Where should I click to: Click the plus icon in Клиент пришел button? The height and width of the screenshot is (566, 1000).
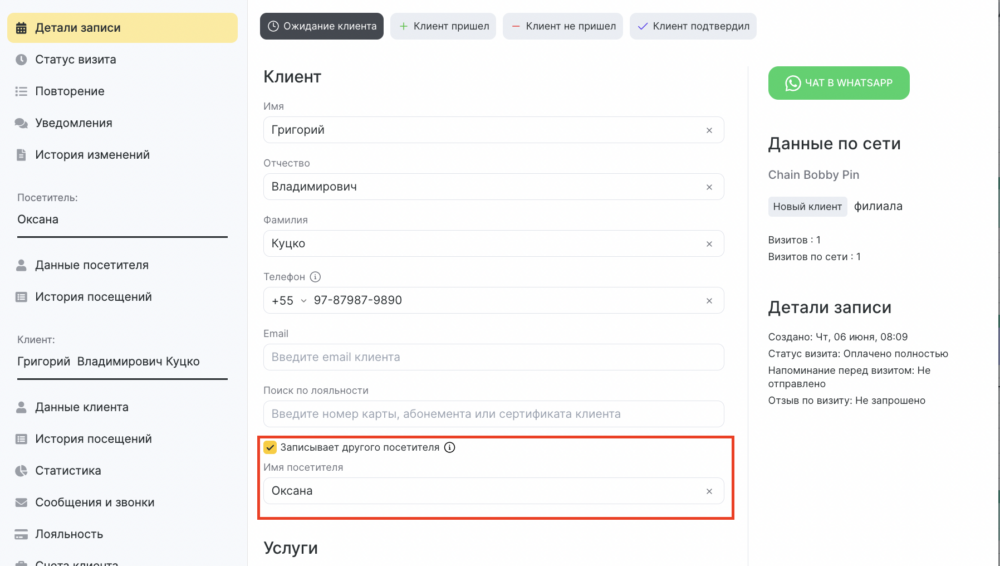point(404,26)
